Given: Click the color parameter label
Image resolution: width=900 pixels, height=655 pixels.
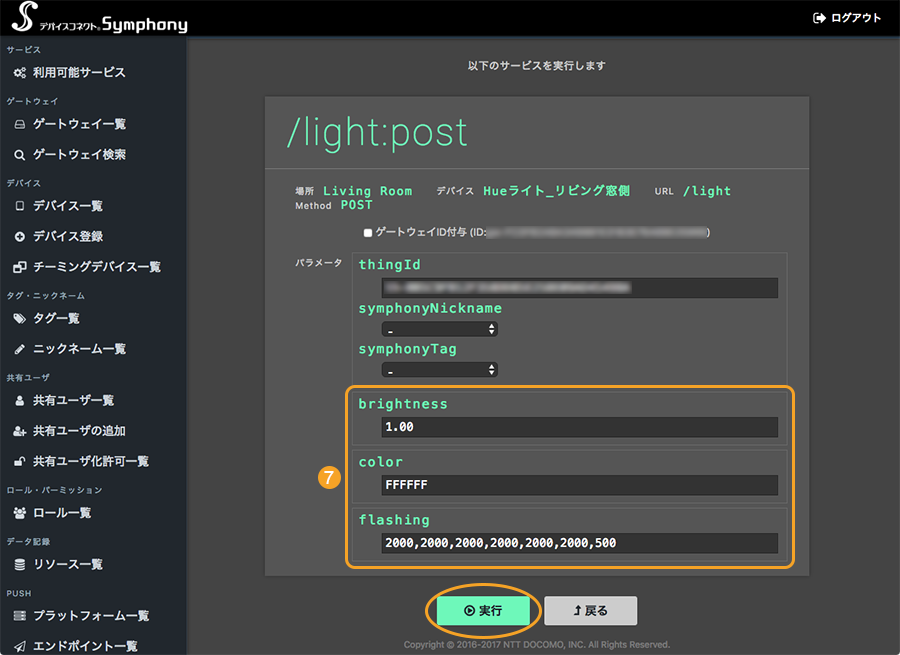Looking at the screenshot, I should [381, 462].
